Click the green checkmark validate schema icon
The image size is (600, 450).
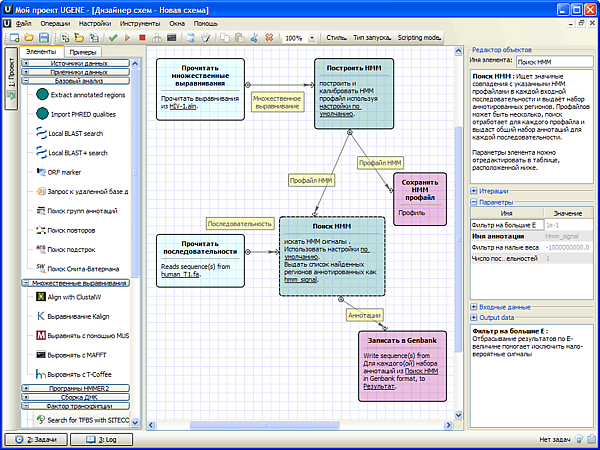111,38
